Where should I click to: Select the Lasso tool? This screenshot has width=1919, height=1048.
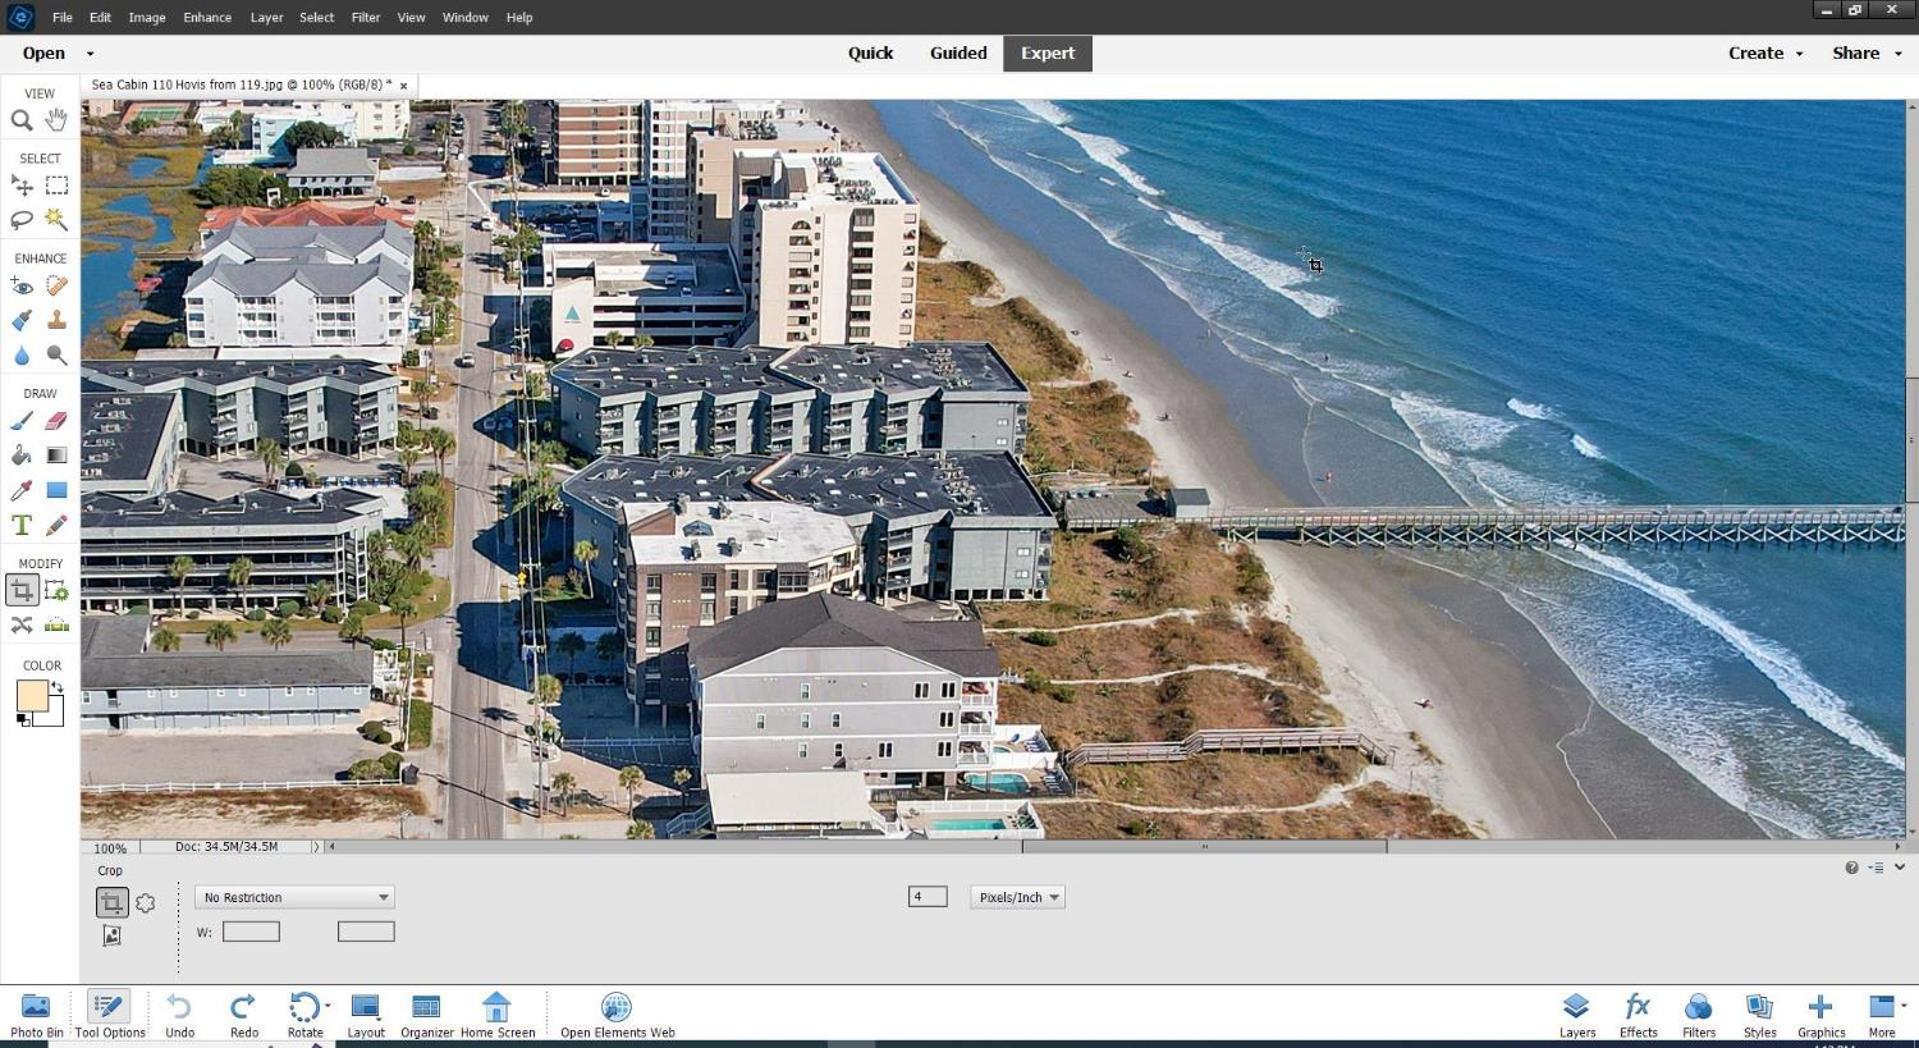click(x=21, y=219)
